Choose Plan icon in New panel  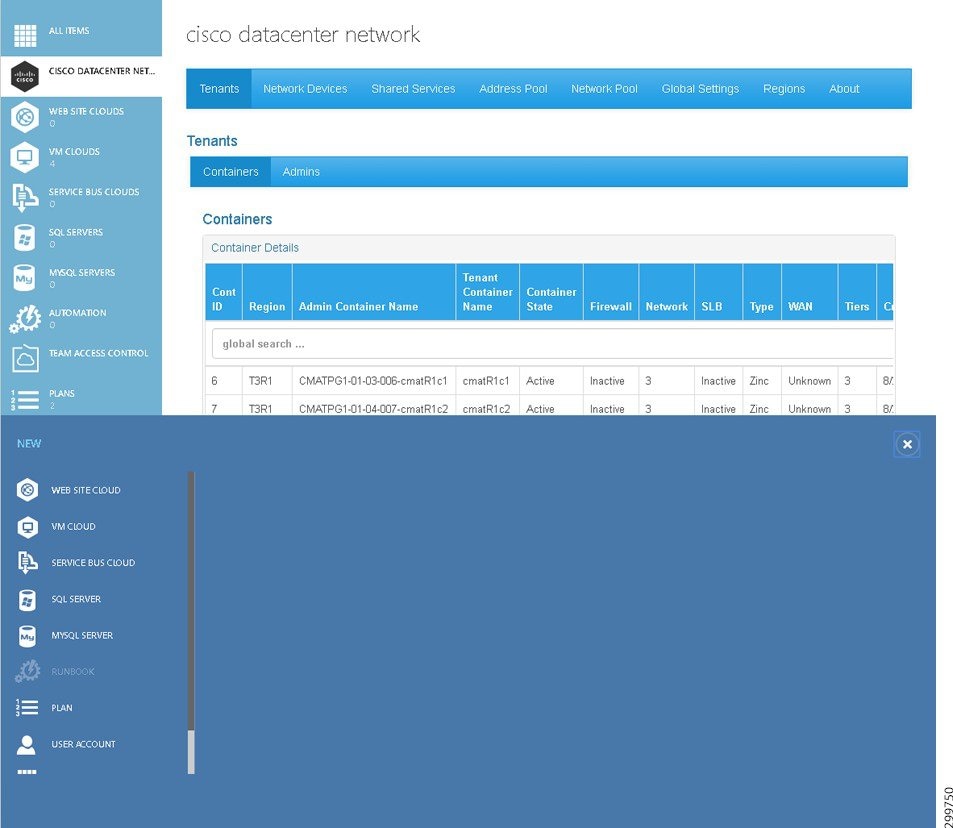click(27, 708)
